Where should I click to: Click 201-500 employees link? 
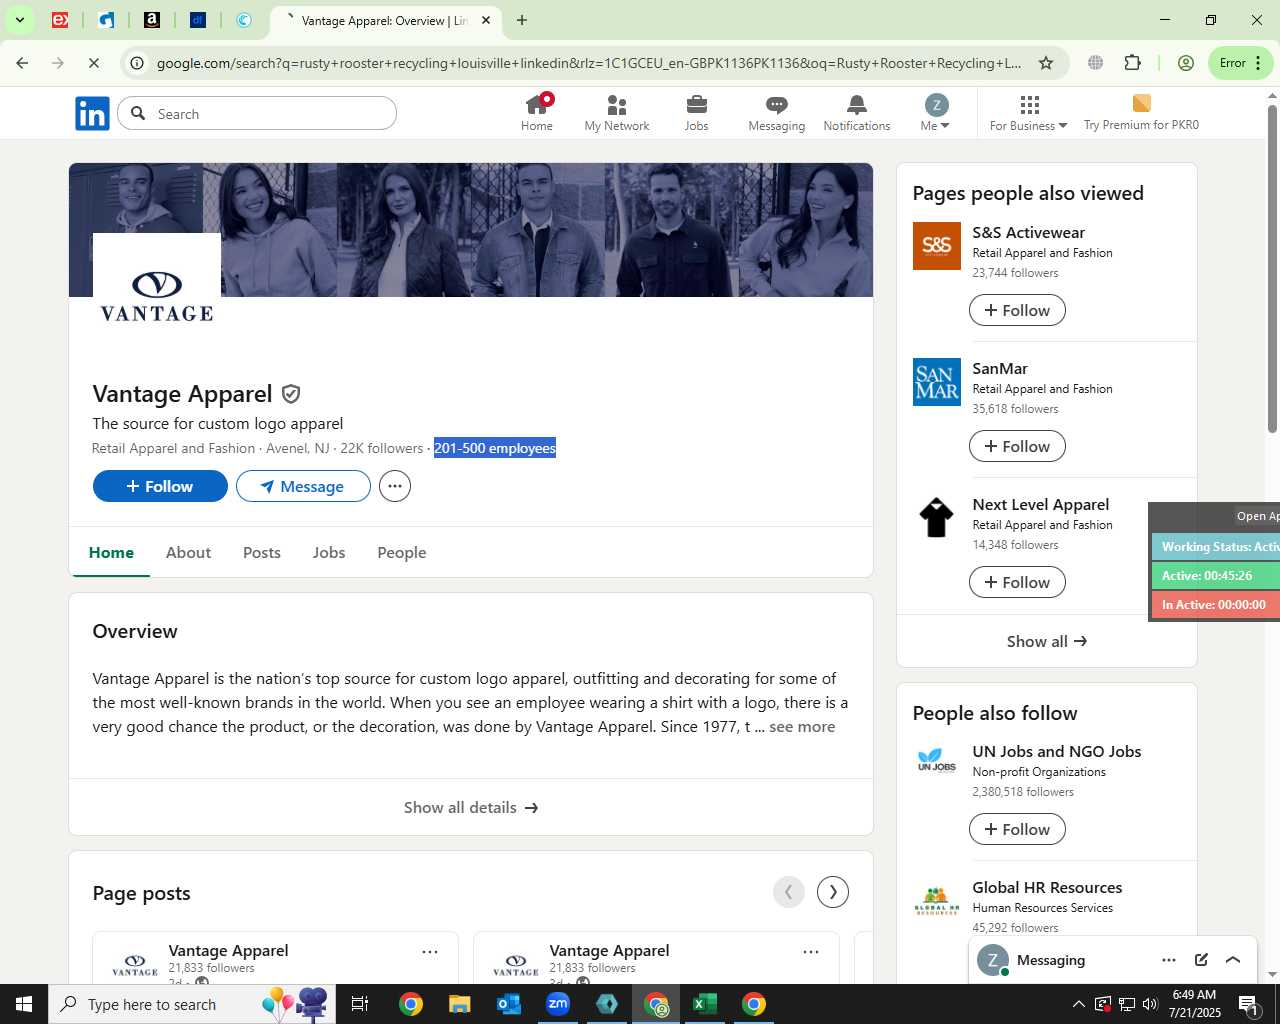coord(495,448)
